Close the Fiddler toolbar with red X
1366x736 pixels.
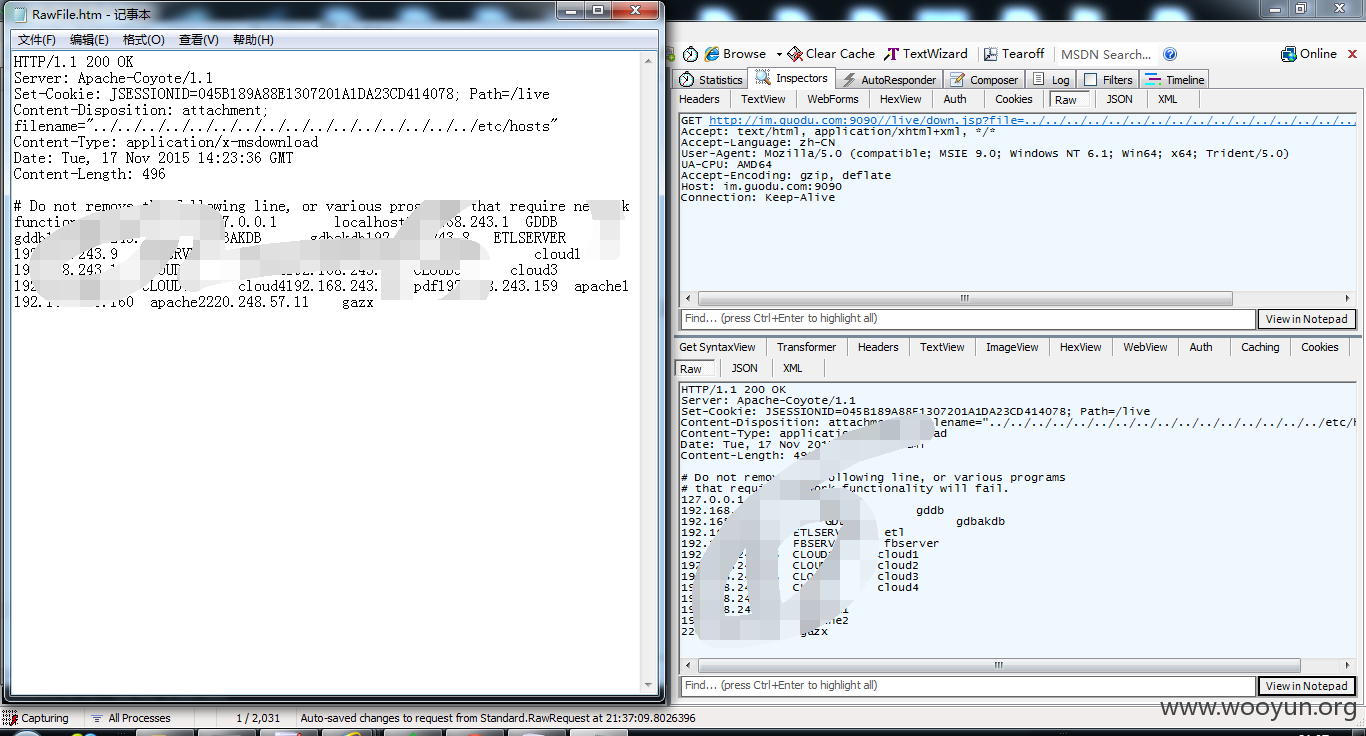click(x=1352, y=54)
